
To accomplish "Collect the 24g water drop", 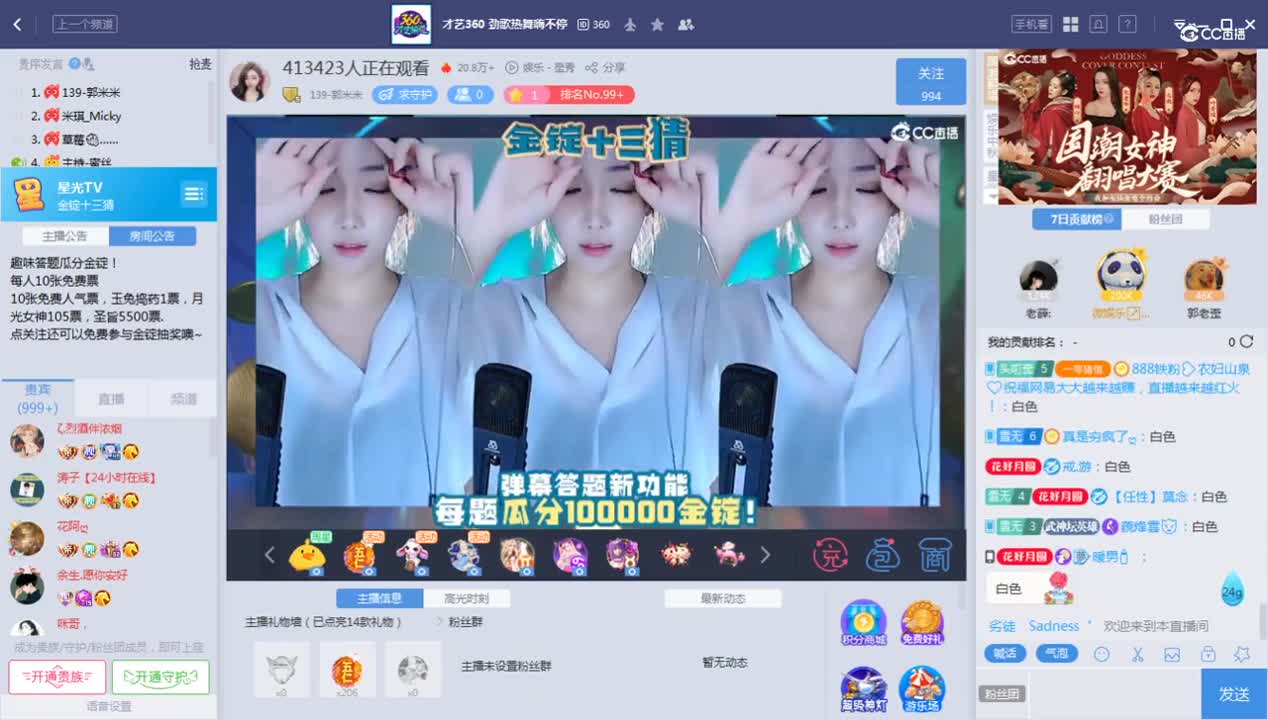I will 1232,588.
